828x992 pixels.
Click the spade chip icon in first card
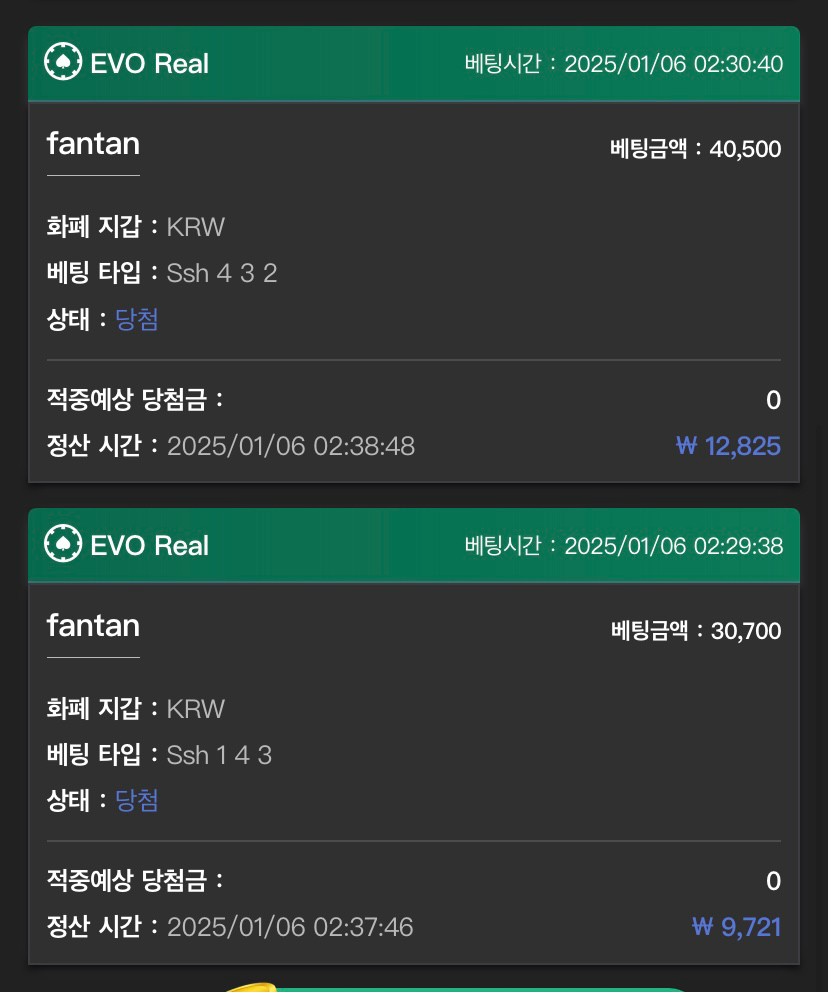pyautogui.click(x=63, y=62)
